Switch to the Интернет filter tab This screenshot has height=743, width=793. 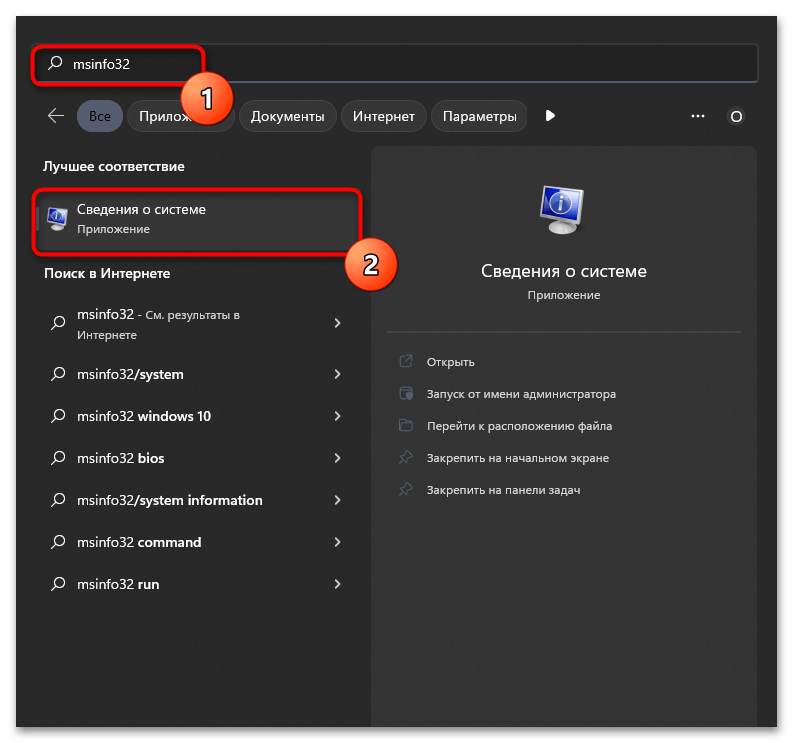pos(383,116)
